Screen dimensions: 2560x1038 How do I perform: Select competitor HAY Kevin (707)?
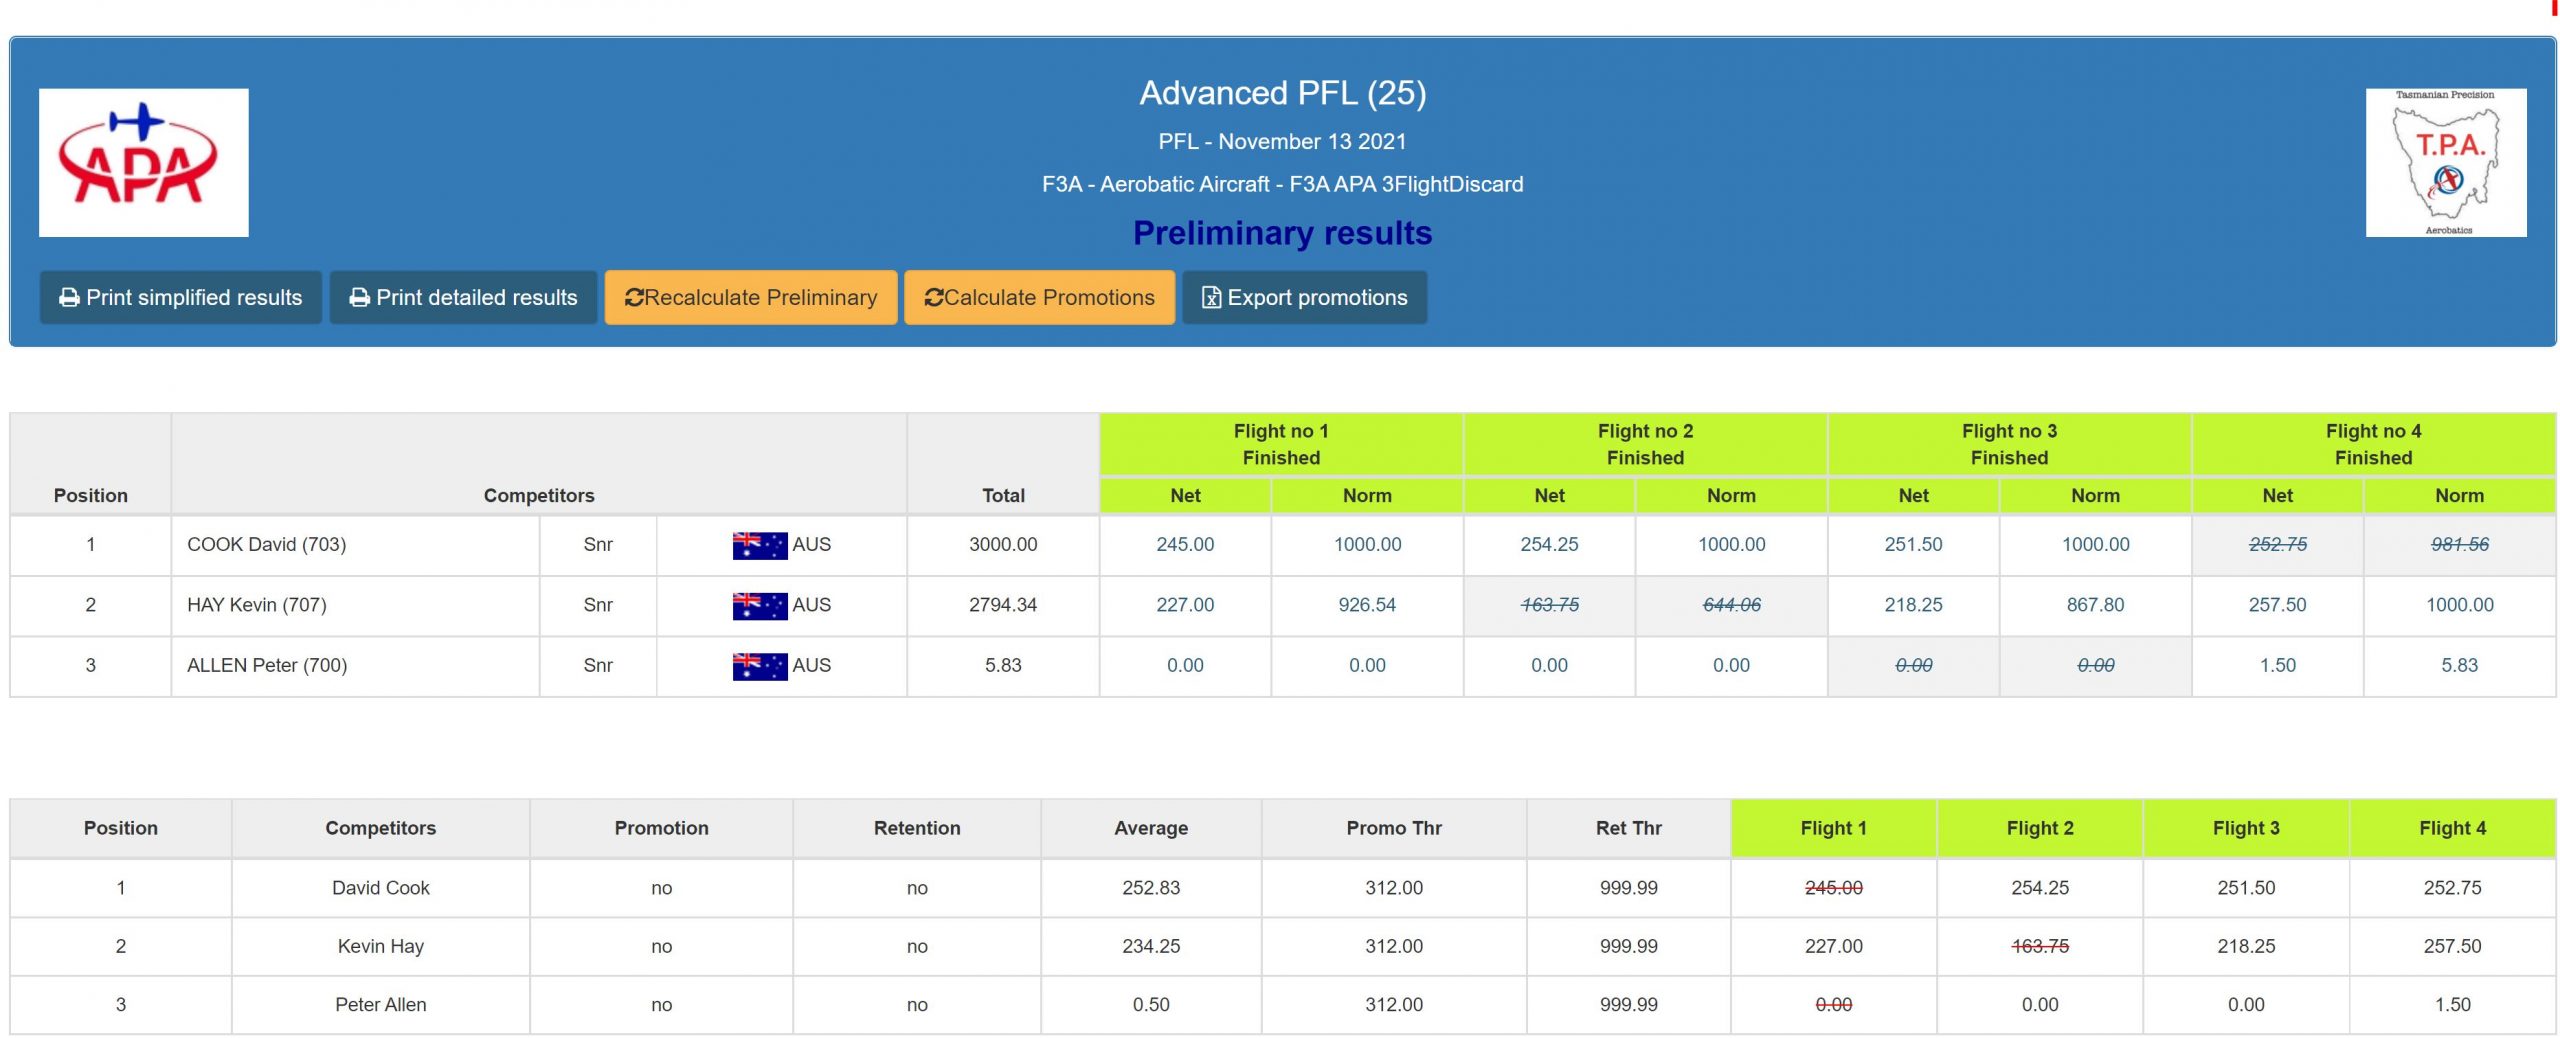click(257, 605)
